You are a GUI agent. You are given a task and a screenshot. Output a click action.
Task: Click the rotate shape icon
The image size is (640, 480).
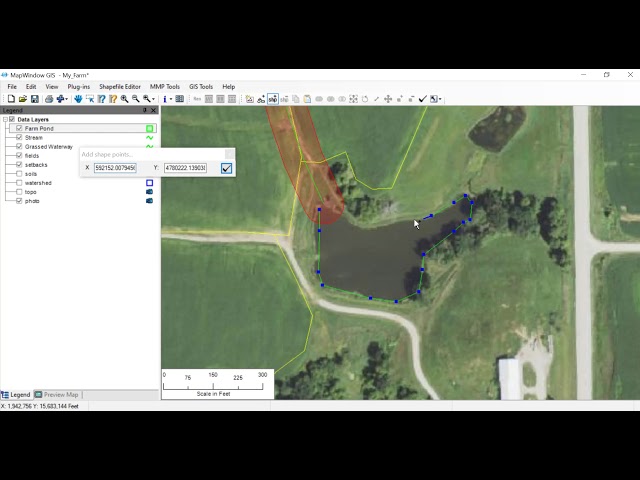click(x=365, y=99)
